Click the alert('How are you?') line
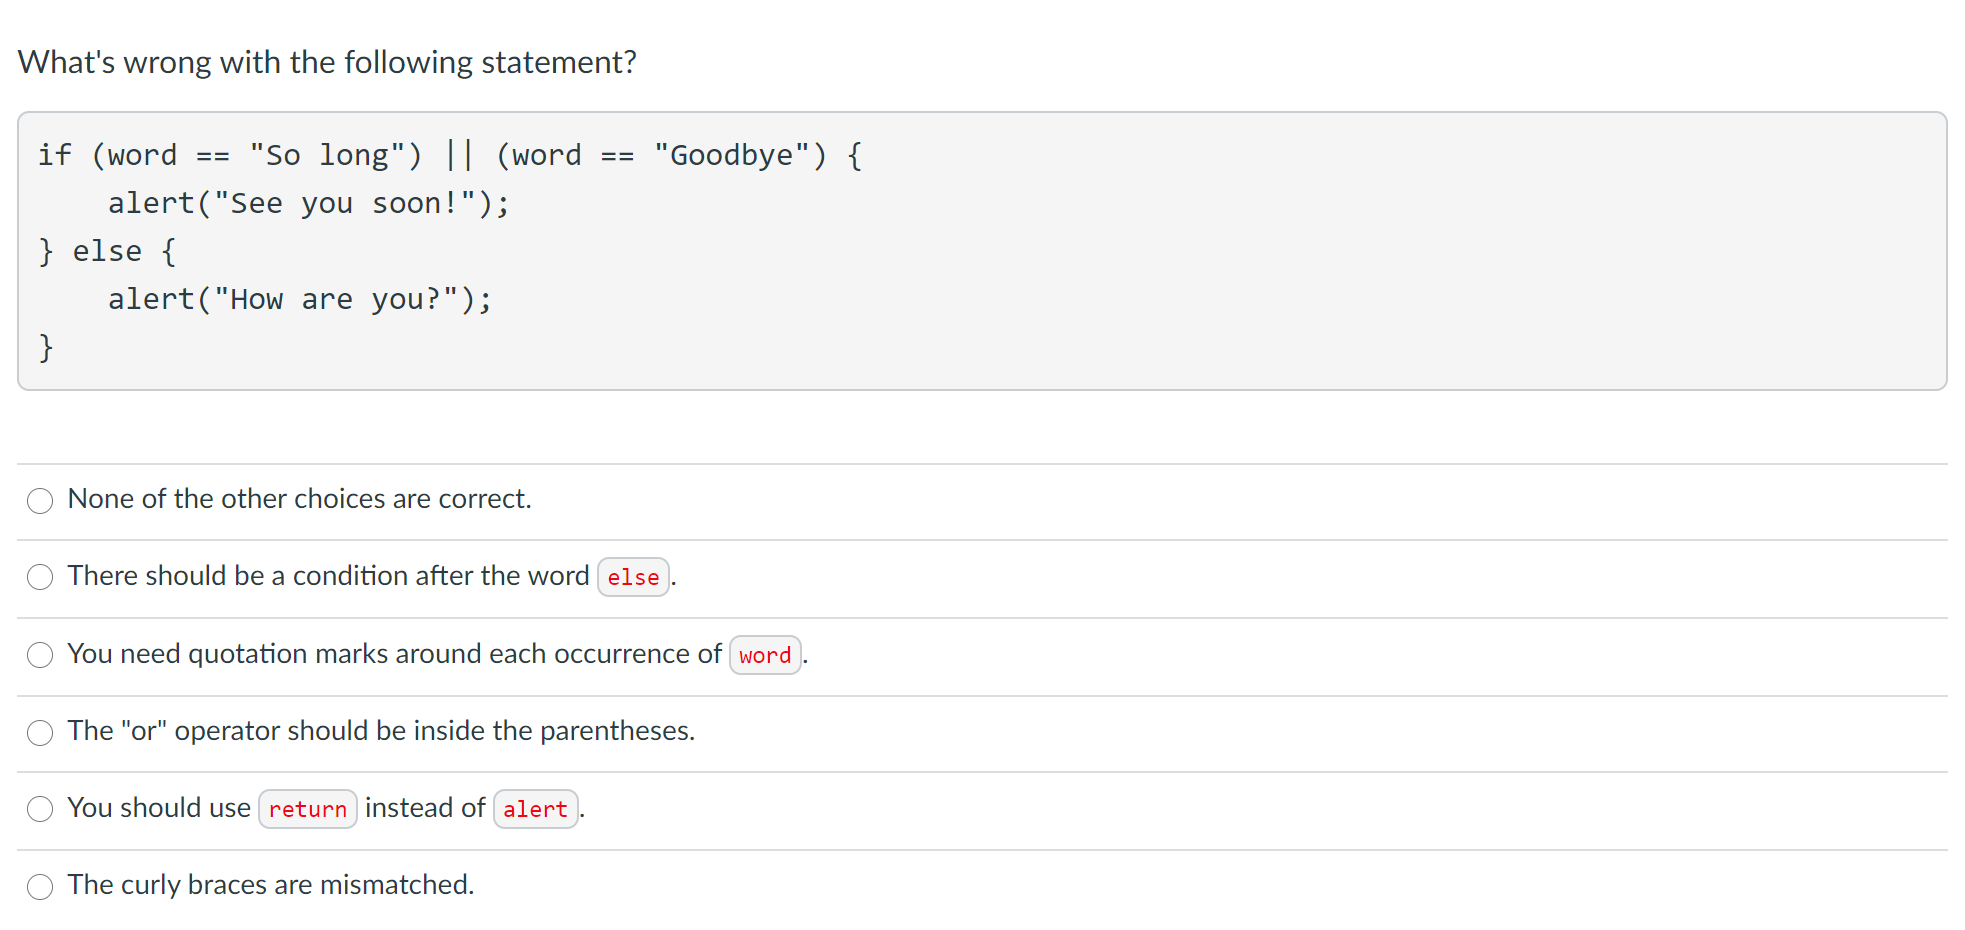This screenshot has height=930, width=1965. (299, 299)
